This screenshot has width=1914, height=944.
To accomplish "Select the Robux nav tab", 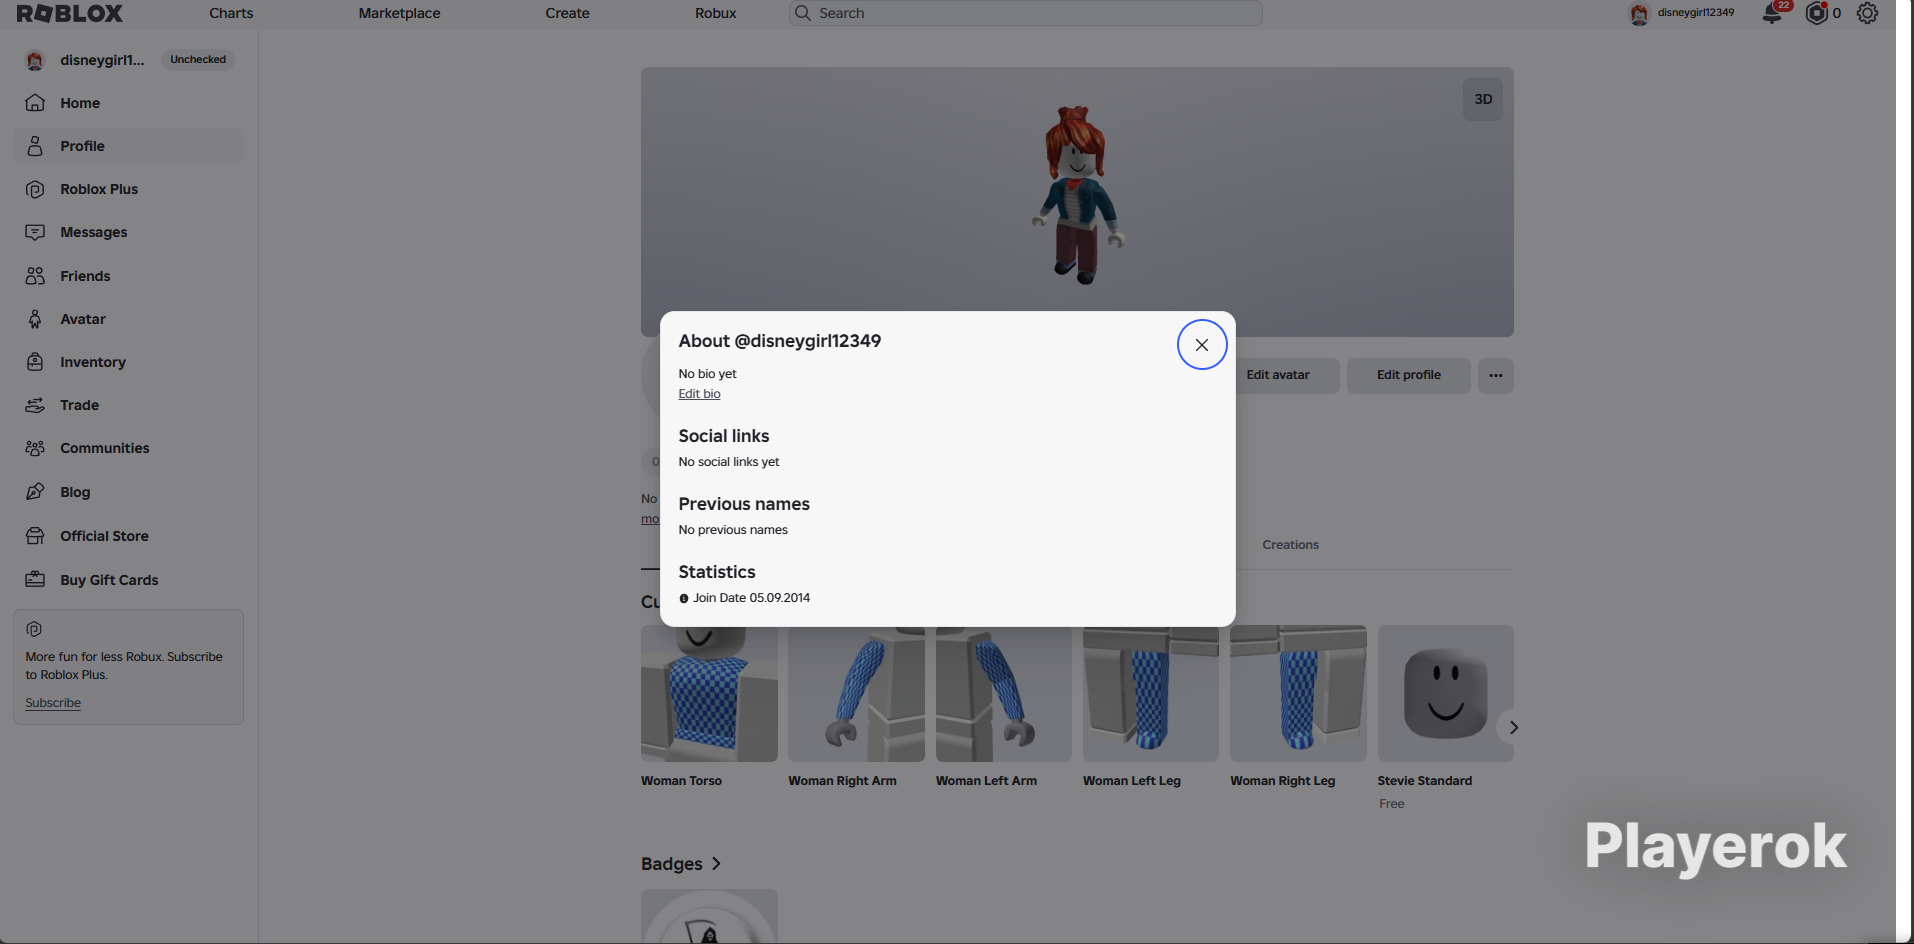I will (x=716, y=13).
